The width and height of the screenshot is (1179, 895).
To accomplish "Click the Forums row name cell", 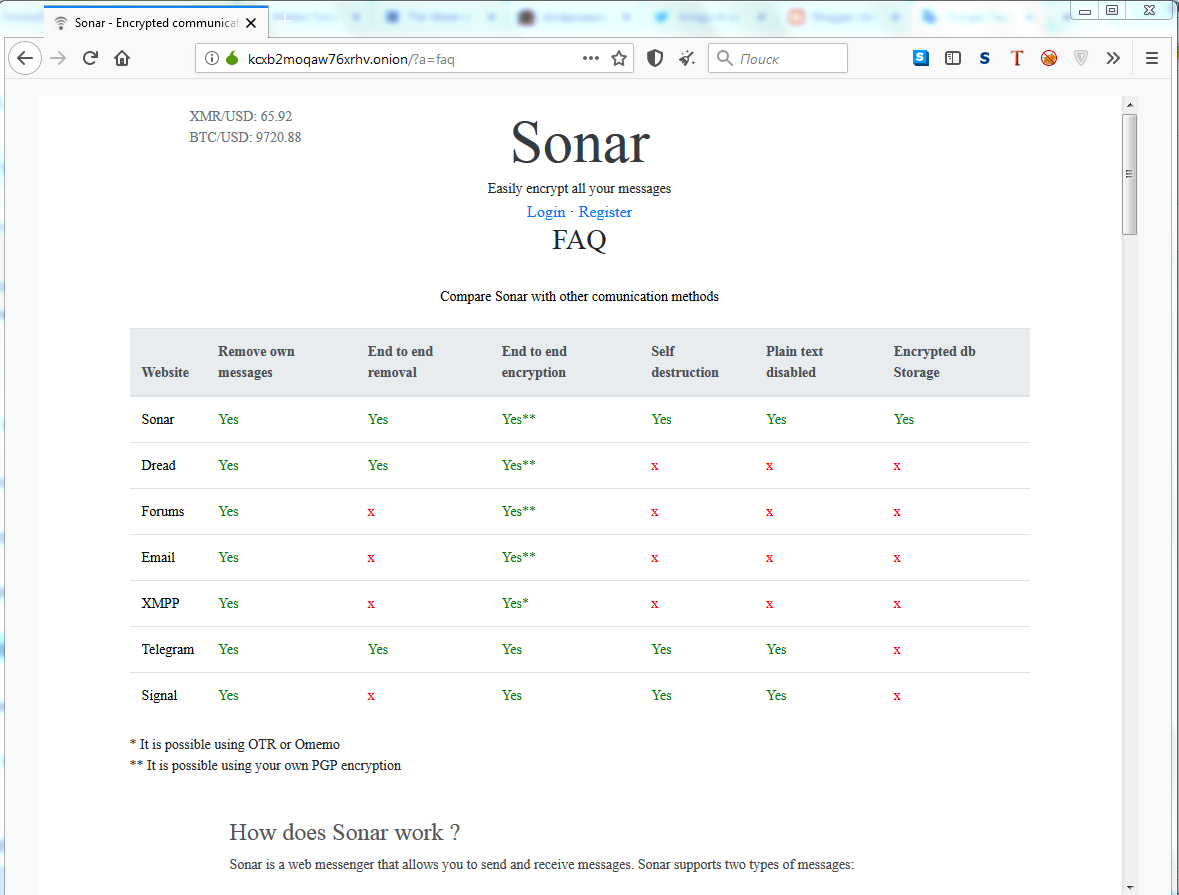I will click(162, 511).
